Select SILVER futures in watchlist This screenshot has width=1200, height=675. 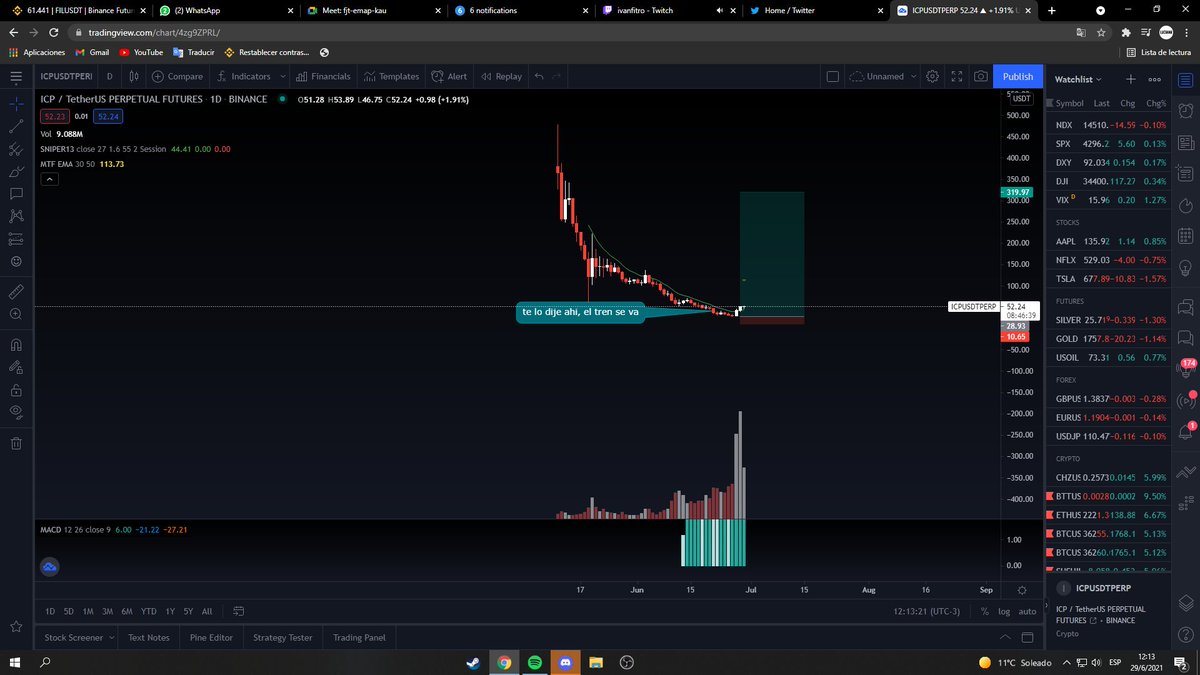1109,320
